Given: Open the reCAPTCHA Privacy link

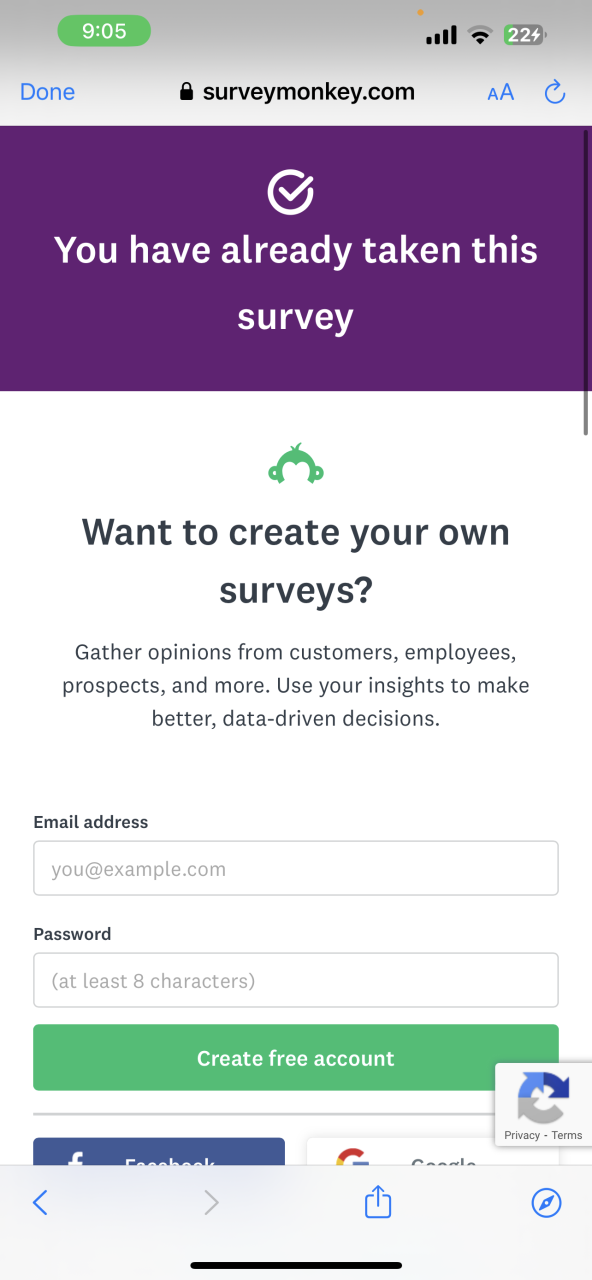Looking at the screenshot, I should point(522,1135).
